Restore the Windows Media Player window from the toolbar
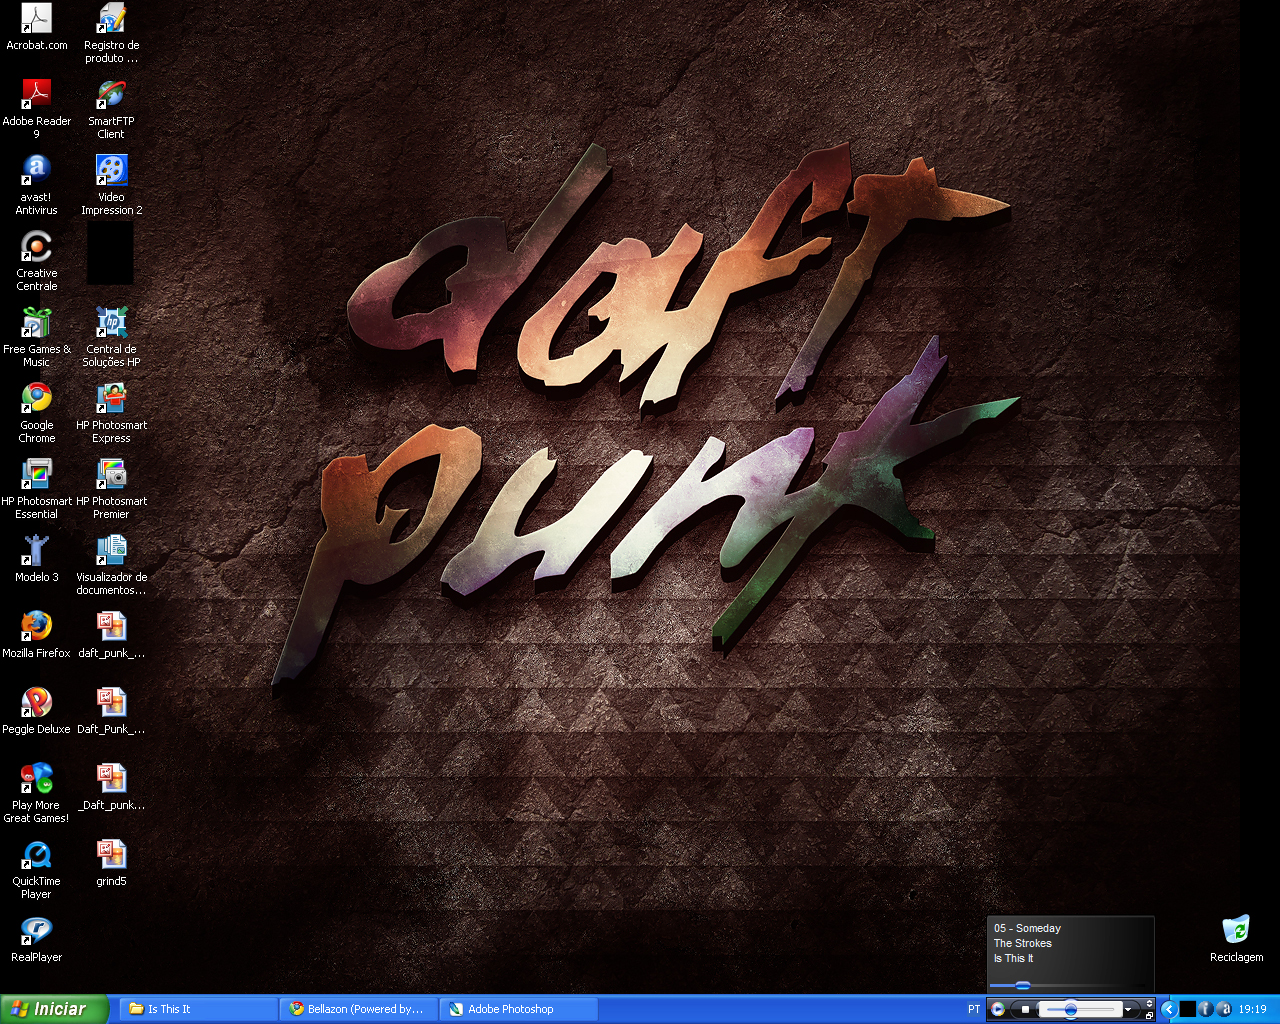1280x1024 pixels. coord(1149,1015)
